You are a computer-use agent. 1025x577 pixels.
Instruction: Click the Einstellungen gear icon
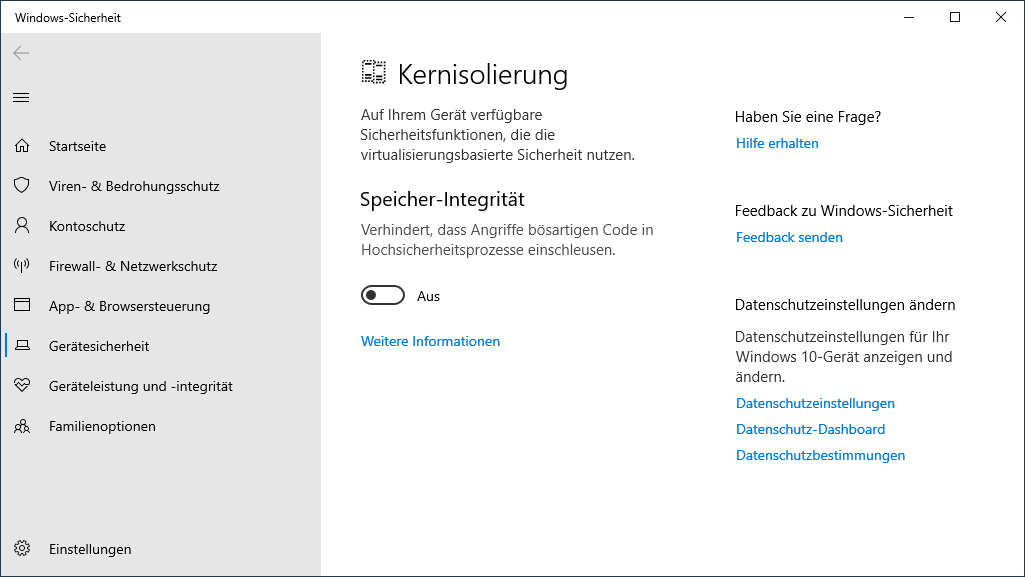[x=21, y=549]
